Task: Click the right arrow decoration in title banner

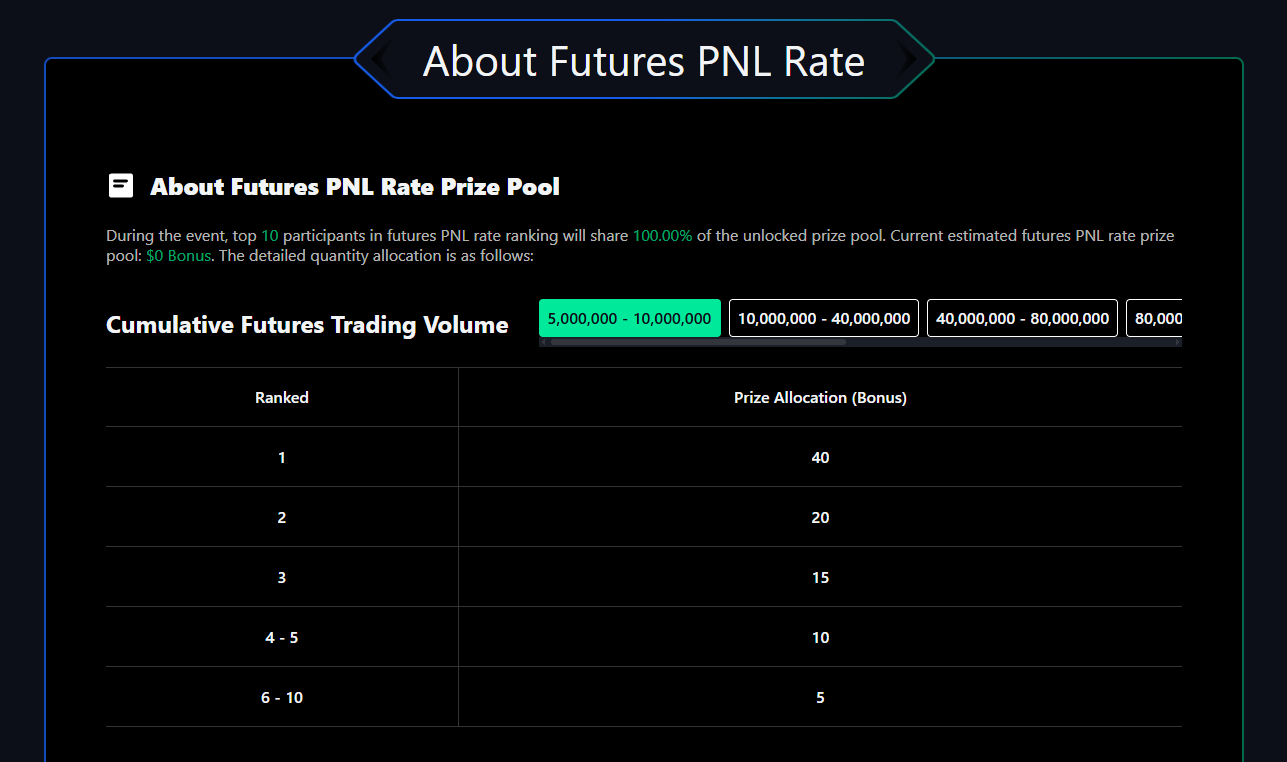Action: 908,60
